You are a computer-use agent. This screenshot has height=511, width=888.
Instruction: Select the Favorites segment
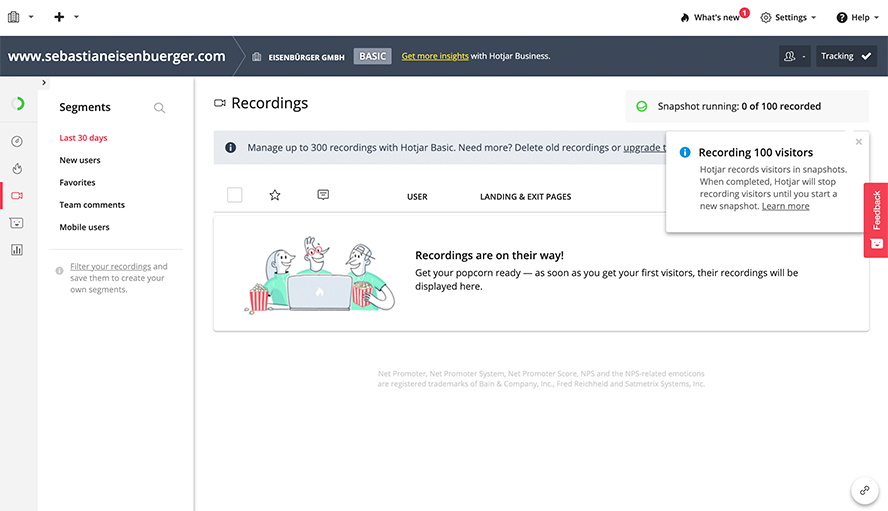click(x=78, y=182)
